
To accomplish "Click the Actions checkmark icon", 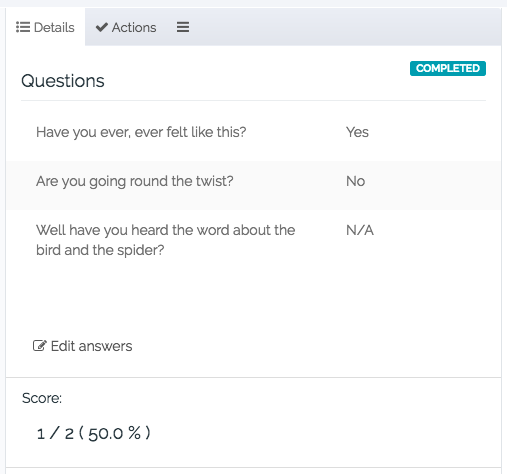I will click(x=102, y=27).
